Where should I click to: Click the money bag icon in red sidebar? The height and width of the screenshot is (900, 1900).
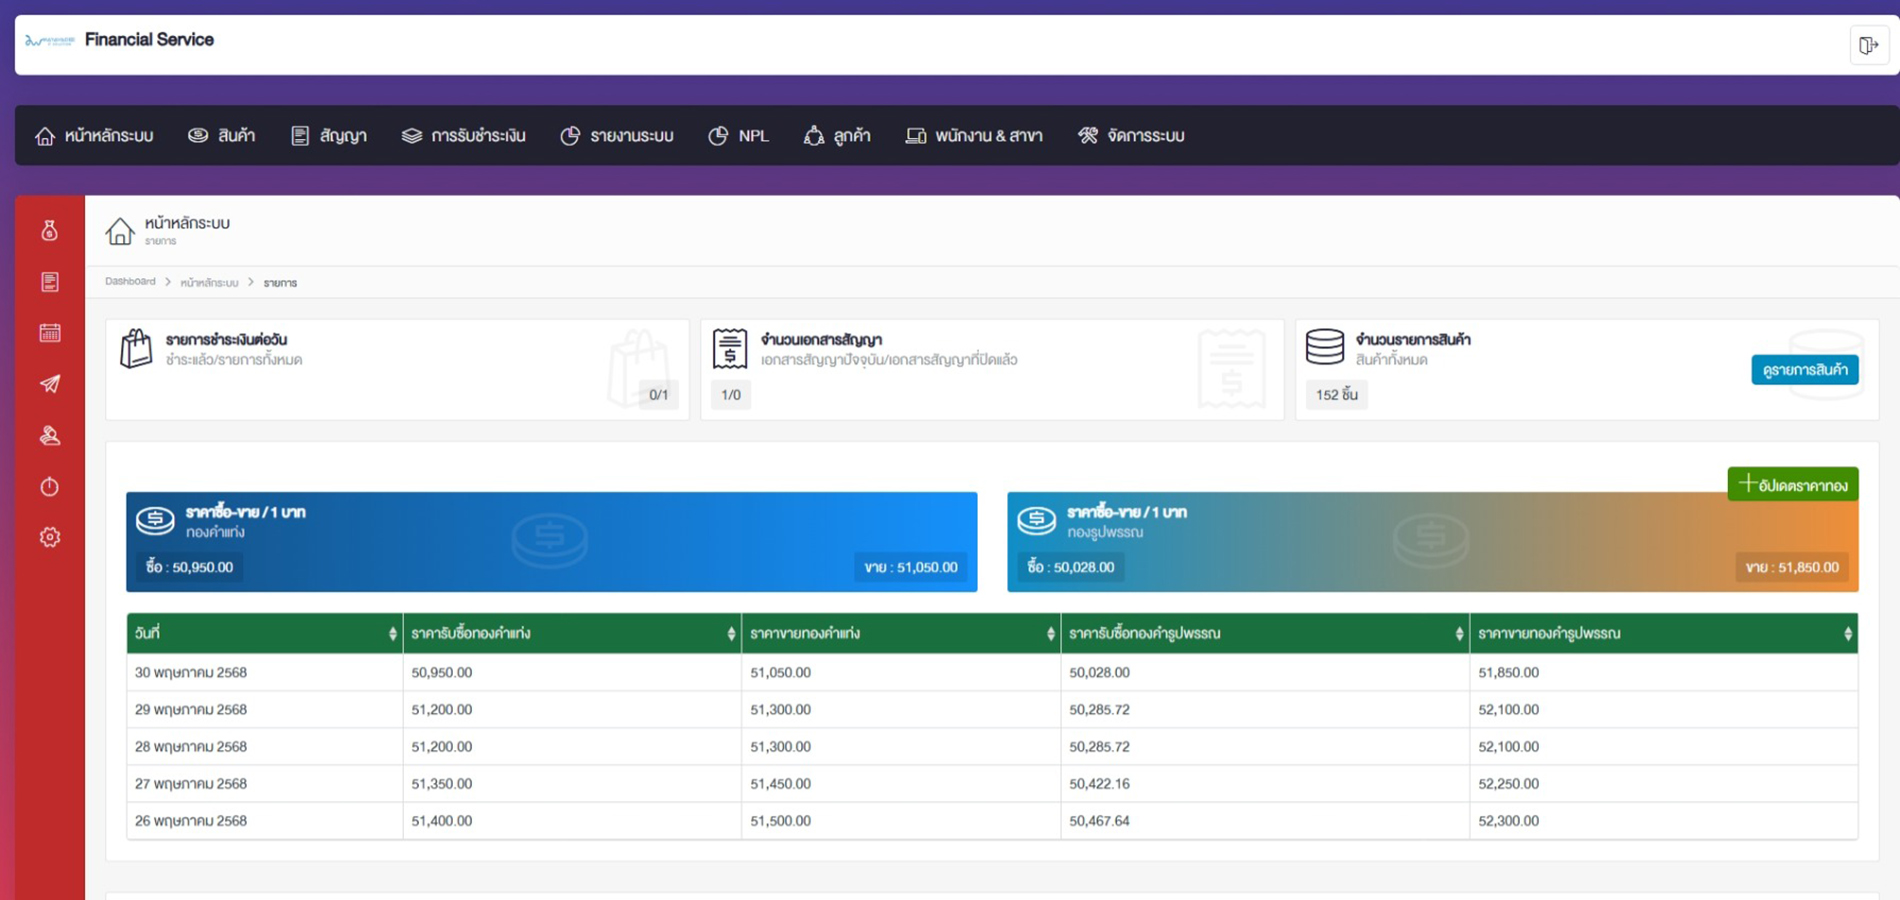click(49, 231)
